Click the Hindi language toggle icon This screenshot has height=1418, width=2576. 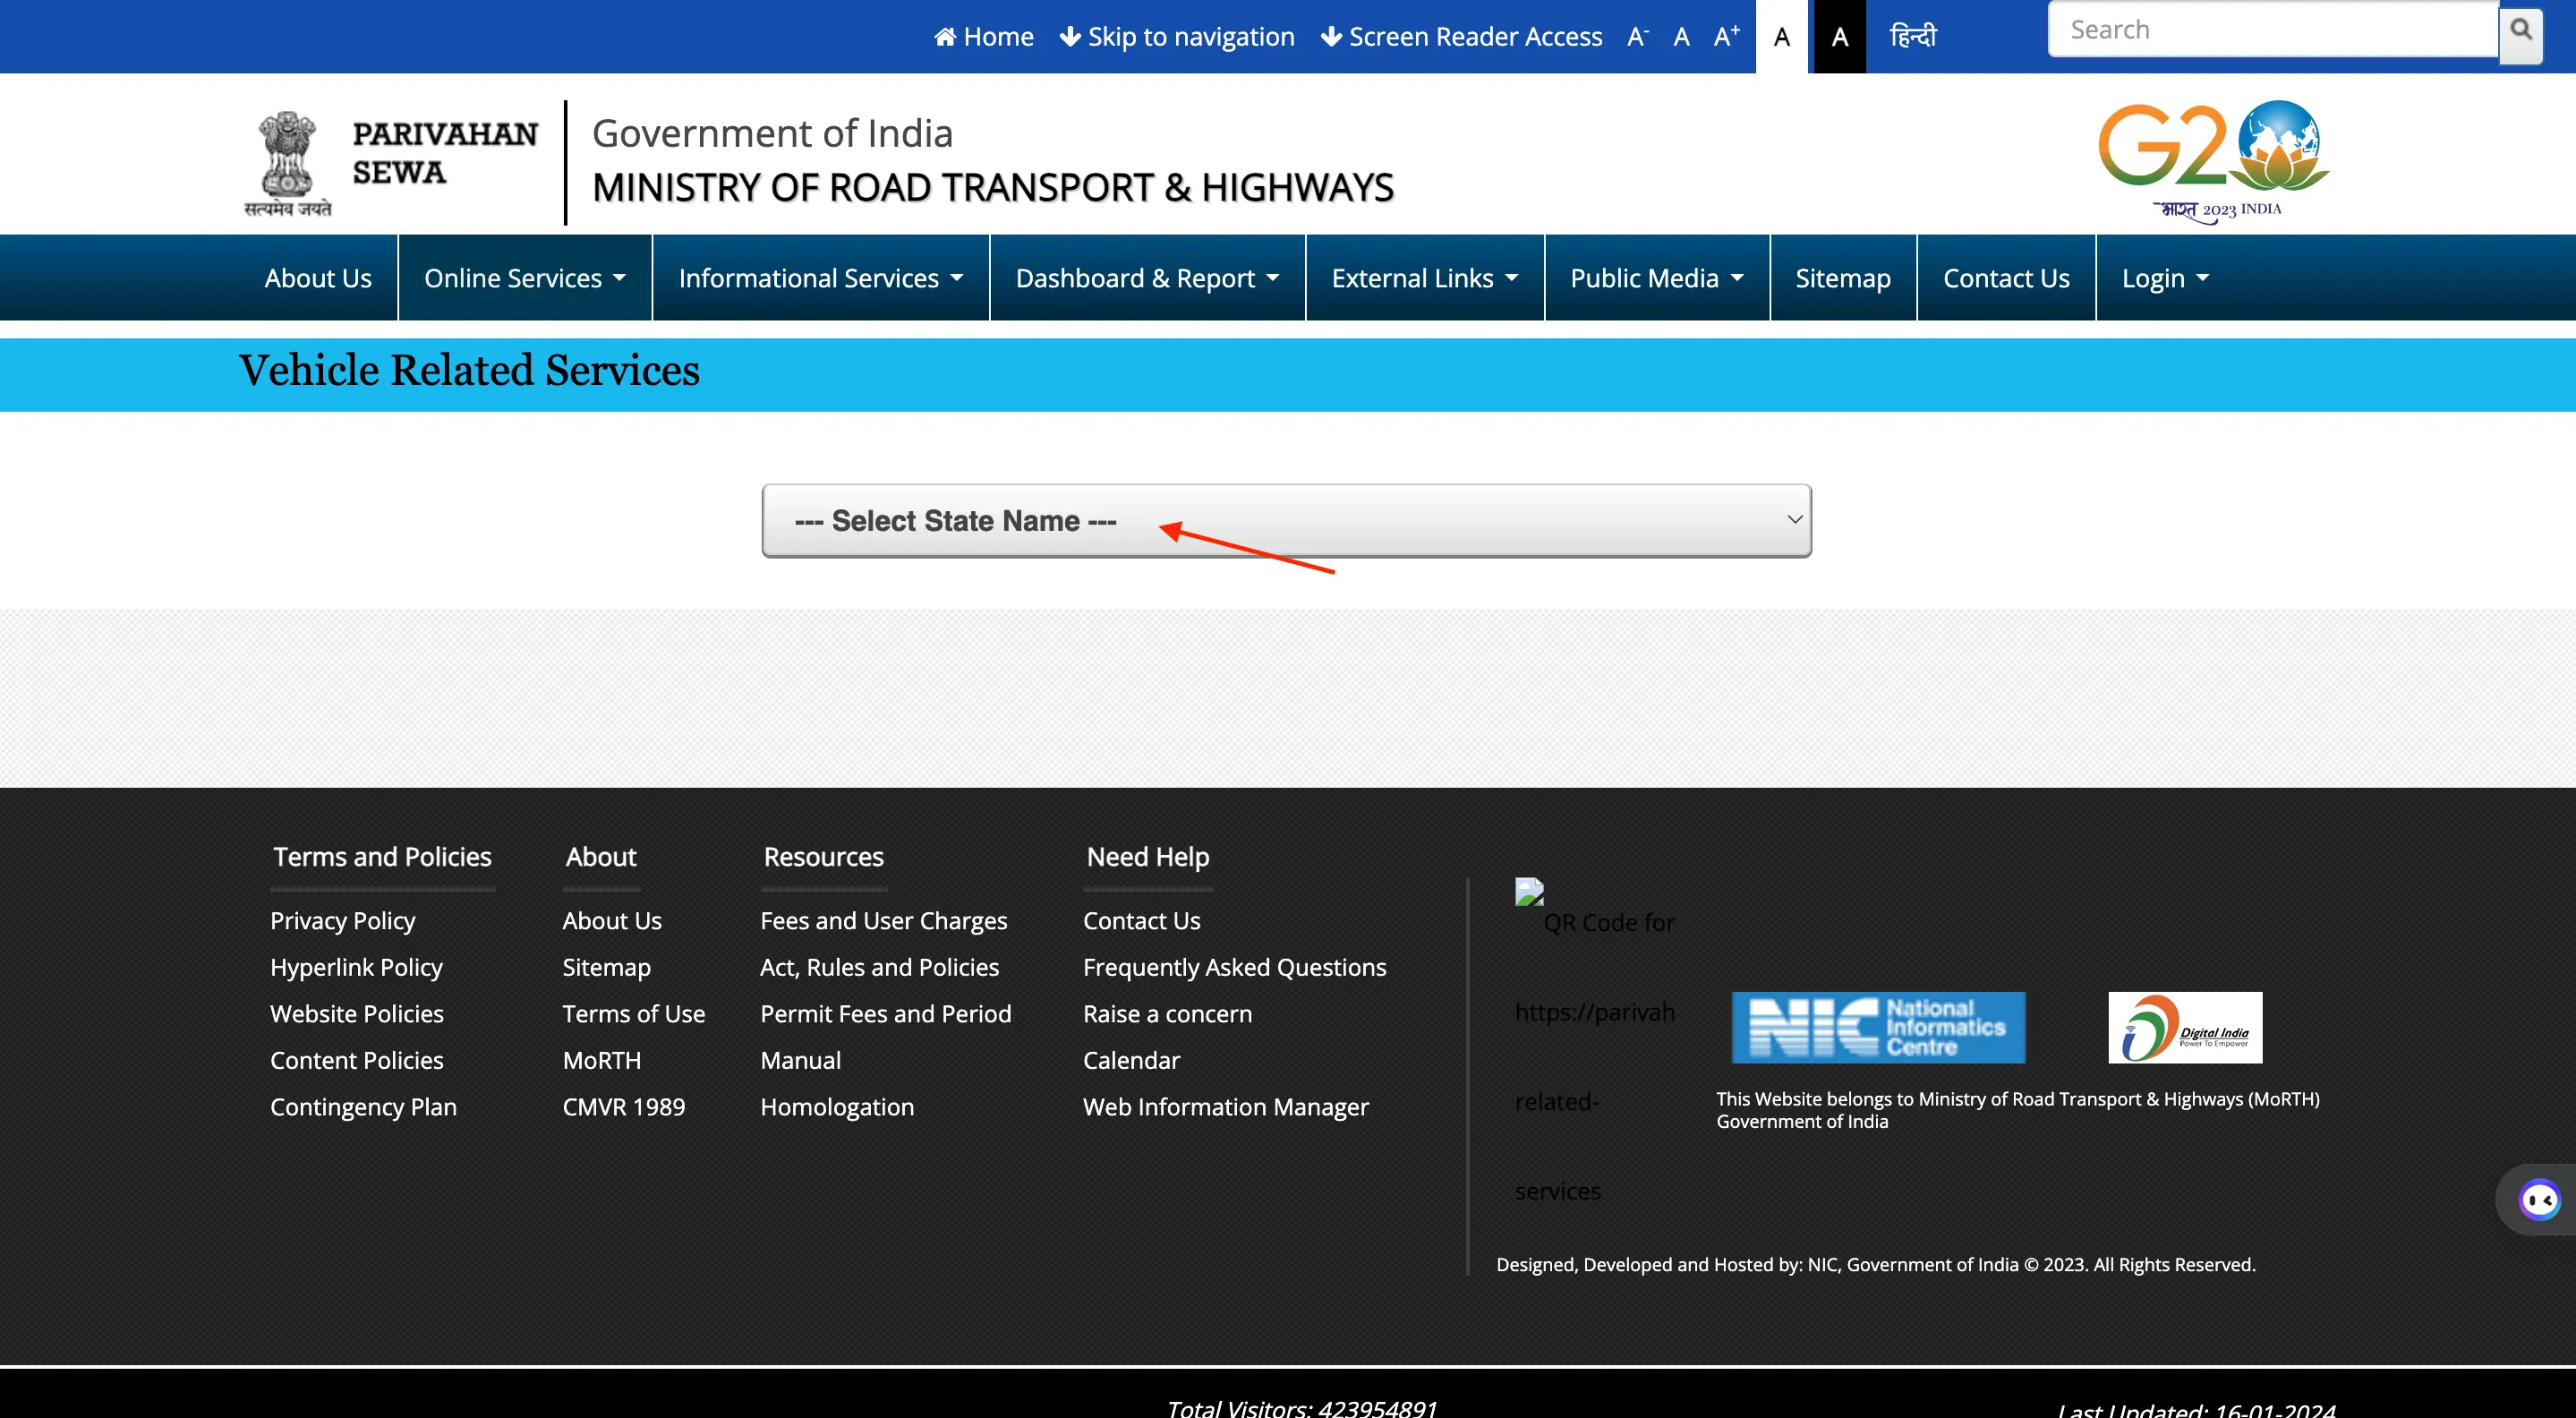tap(1916, 35)
